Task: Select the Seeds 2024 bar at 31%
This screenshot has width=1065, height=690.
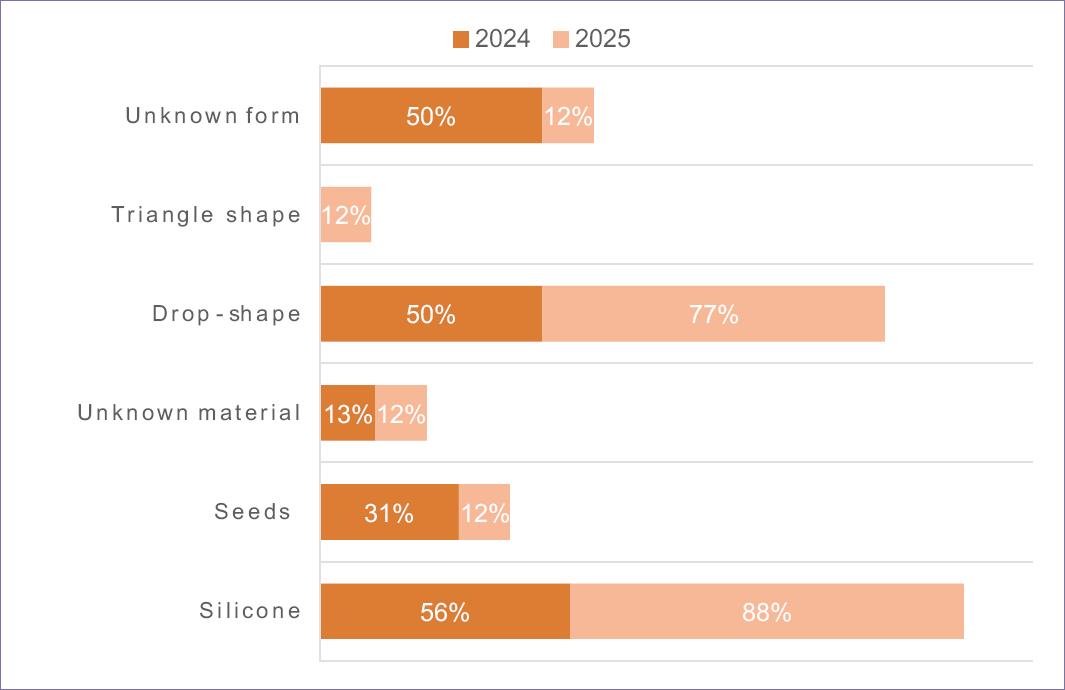Action: point(389,512)
